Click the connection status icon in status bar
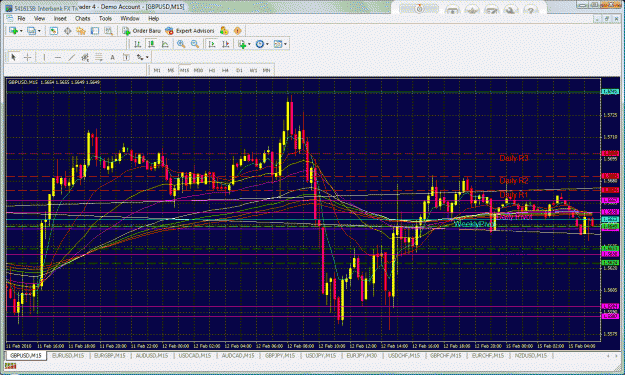The width and height of the screenshot is (625, 375). click(10, 366)
